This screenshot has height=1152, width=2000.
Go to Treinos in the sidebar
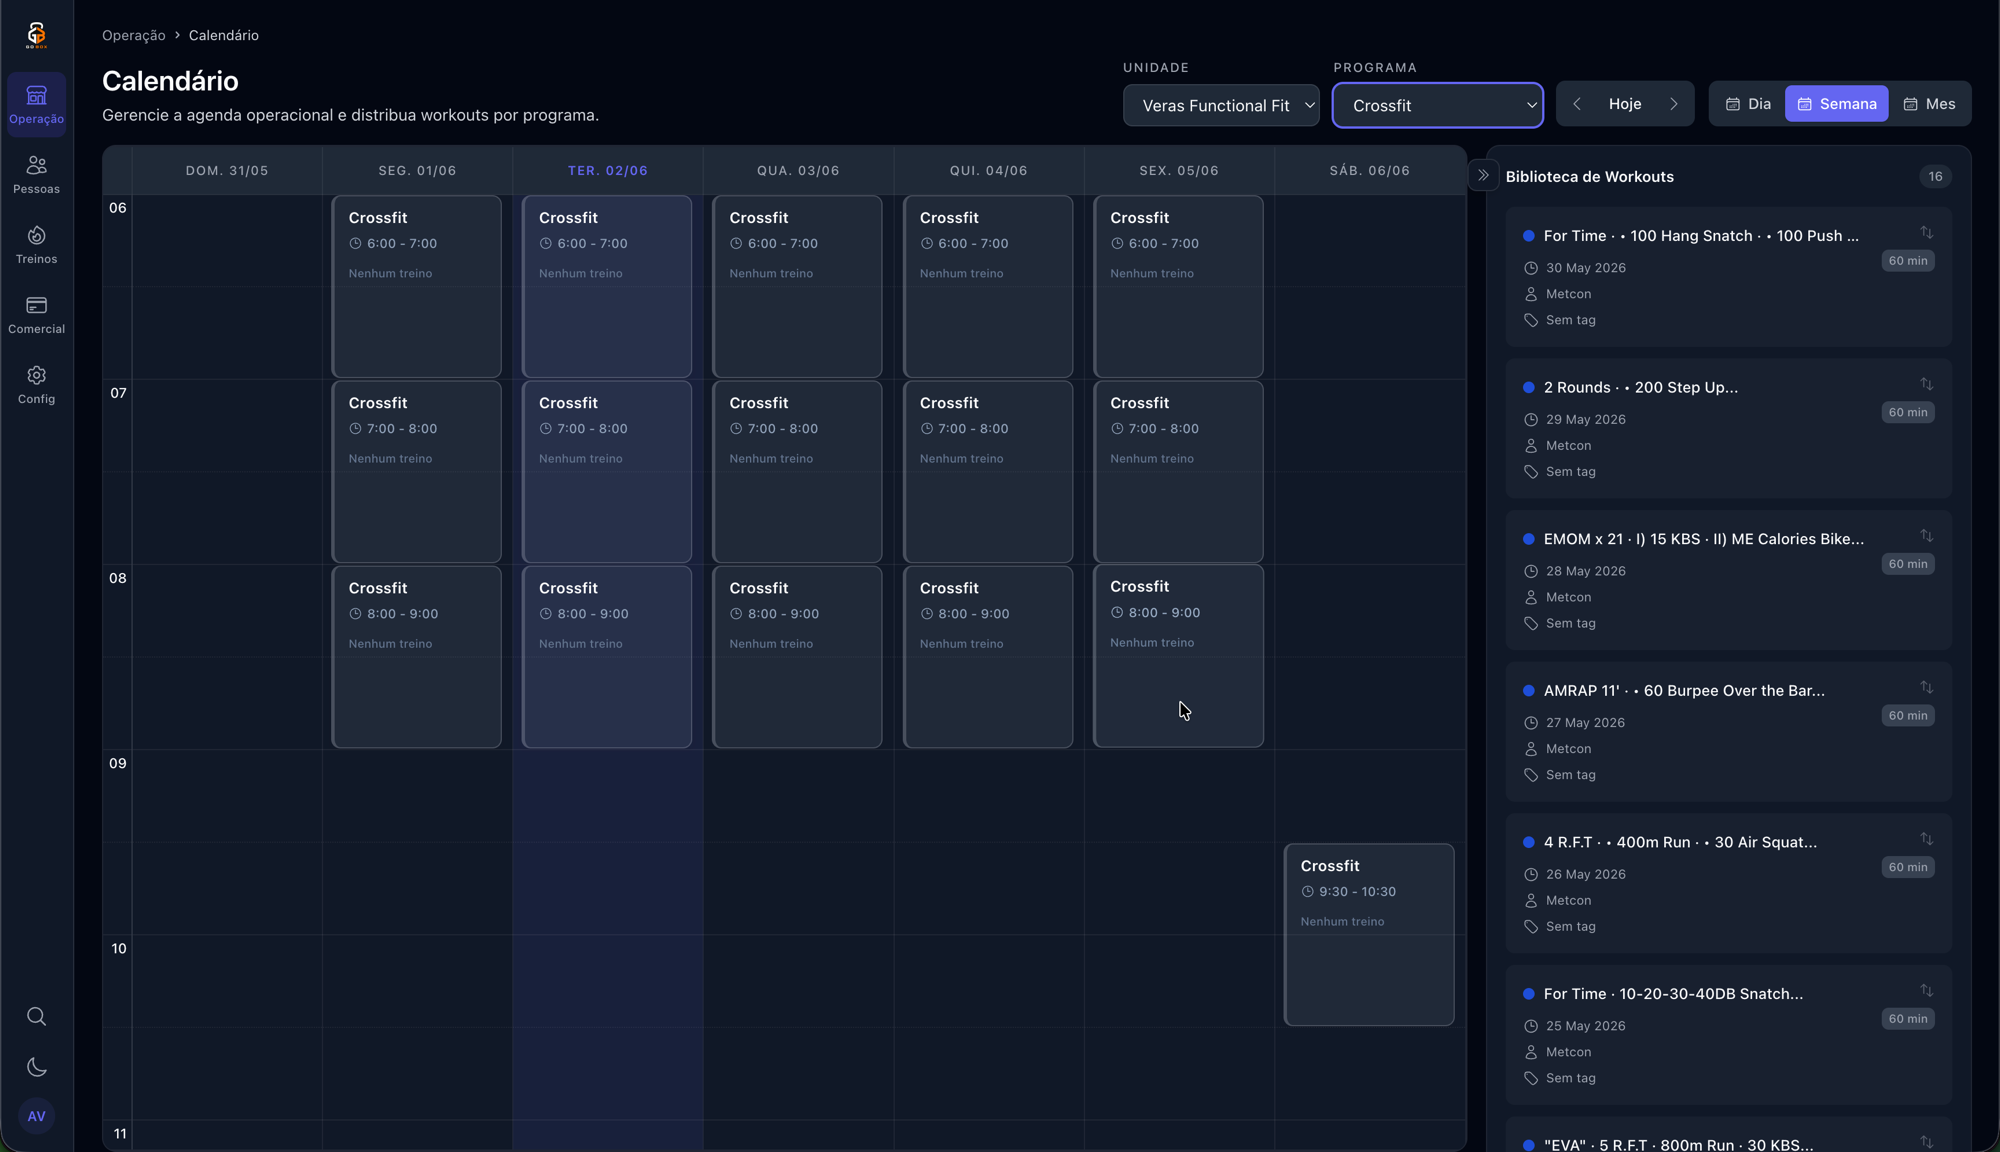[x=37, y=244]
